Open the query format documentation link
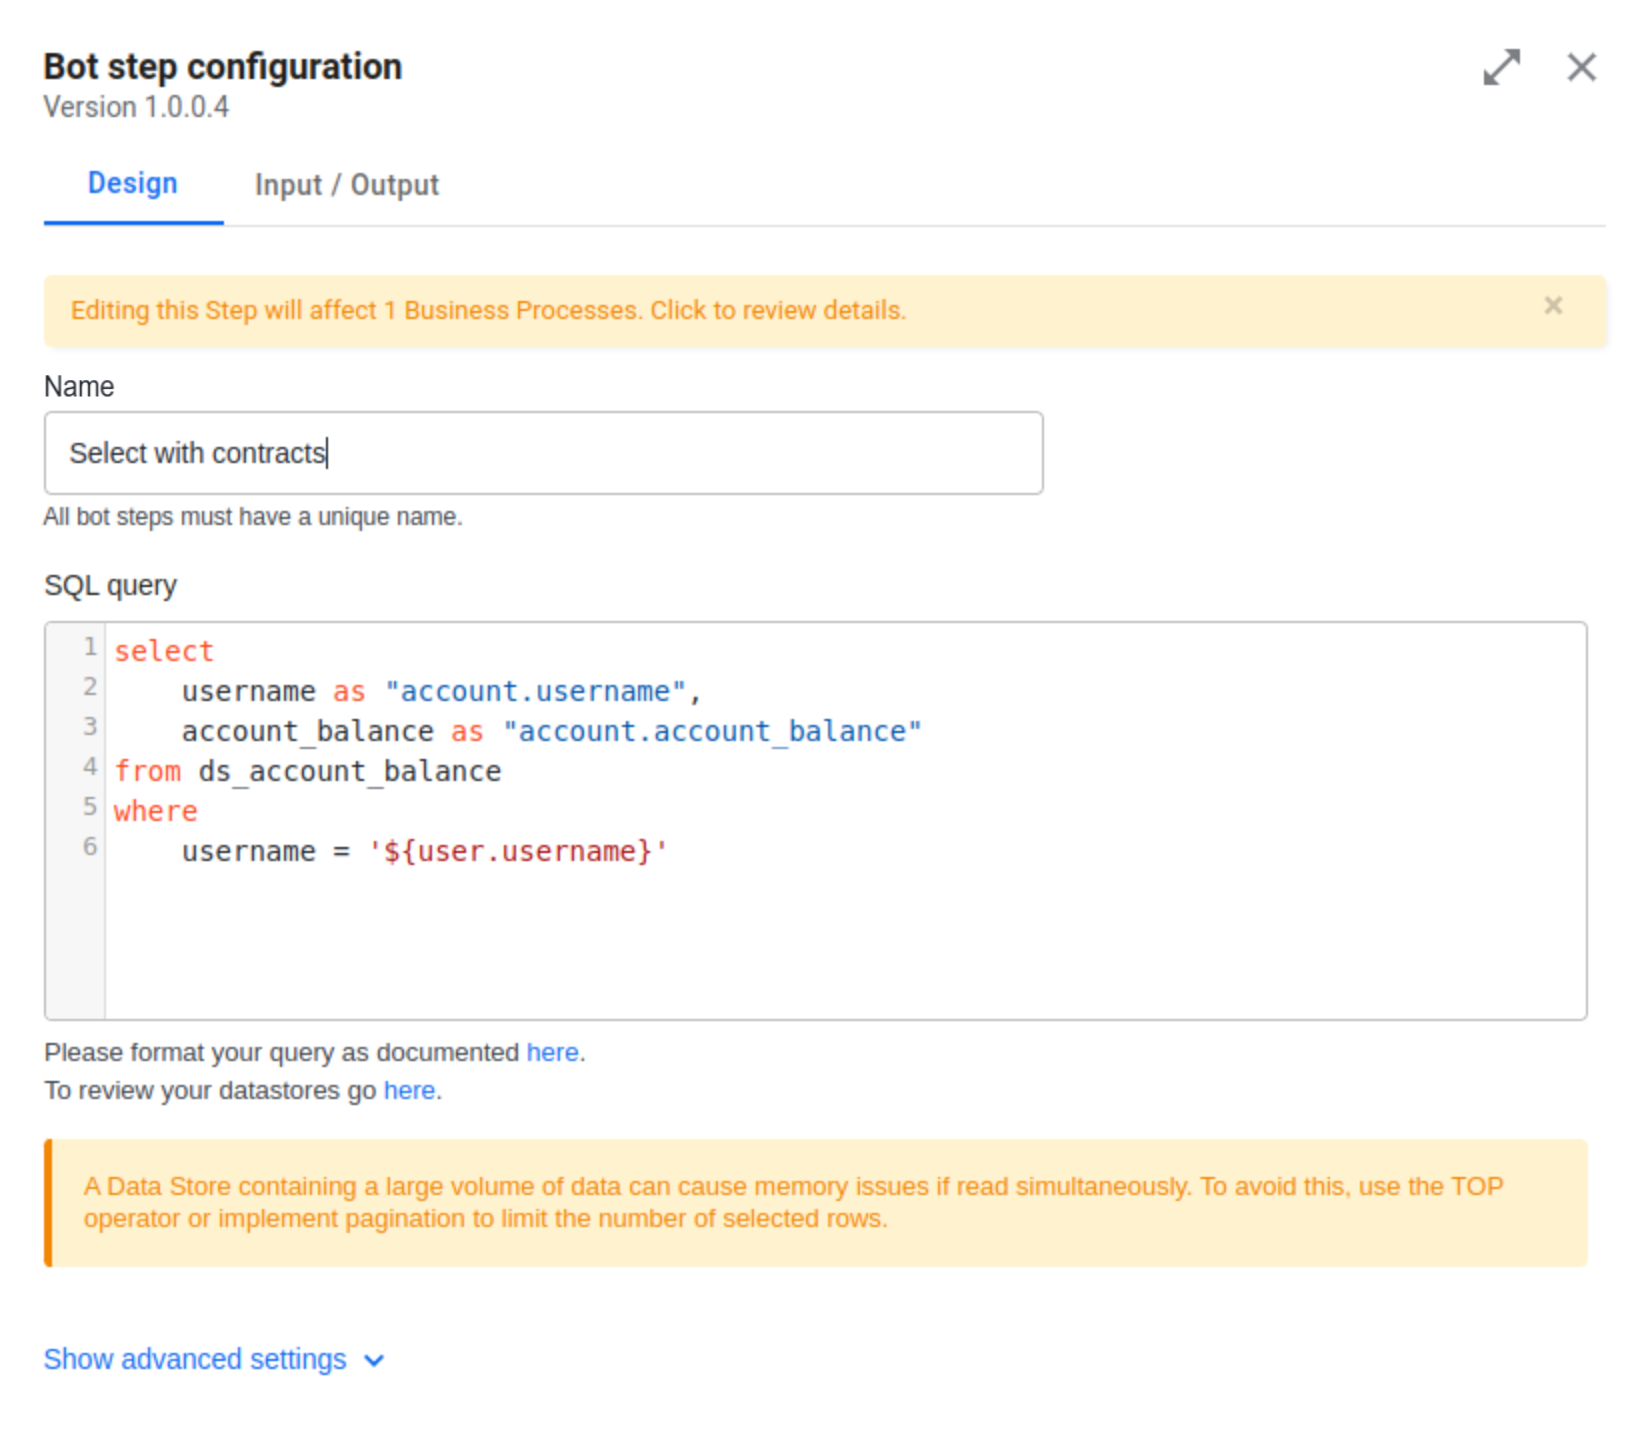Image resolution: width=1642 pixels, height=1437 pixels. 552,1053
